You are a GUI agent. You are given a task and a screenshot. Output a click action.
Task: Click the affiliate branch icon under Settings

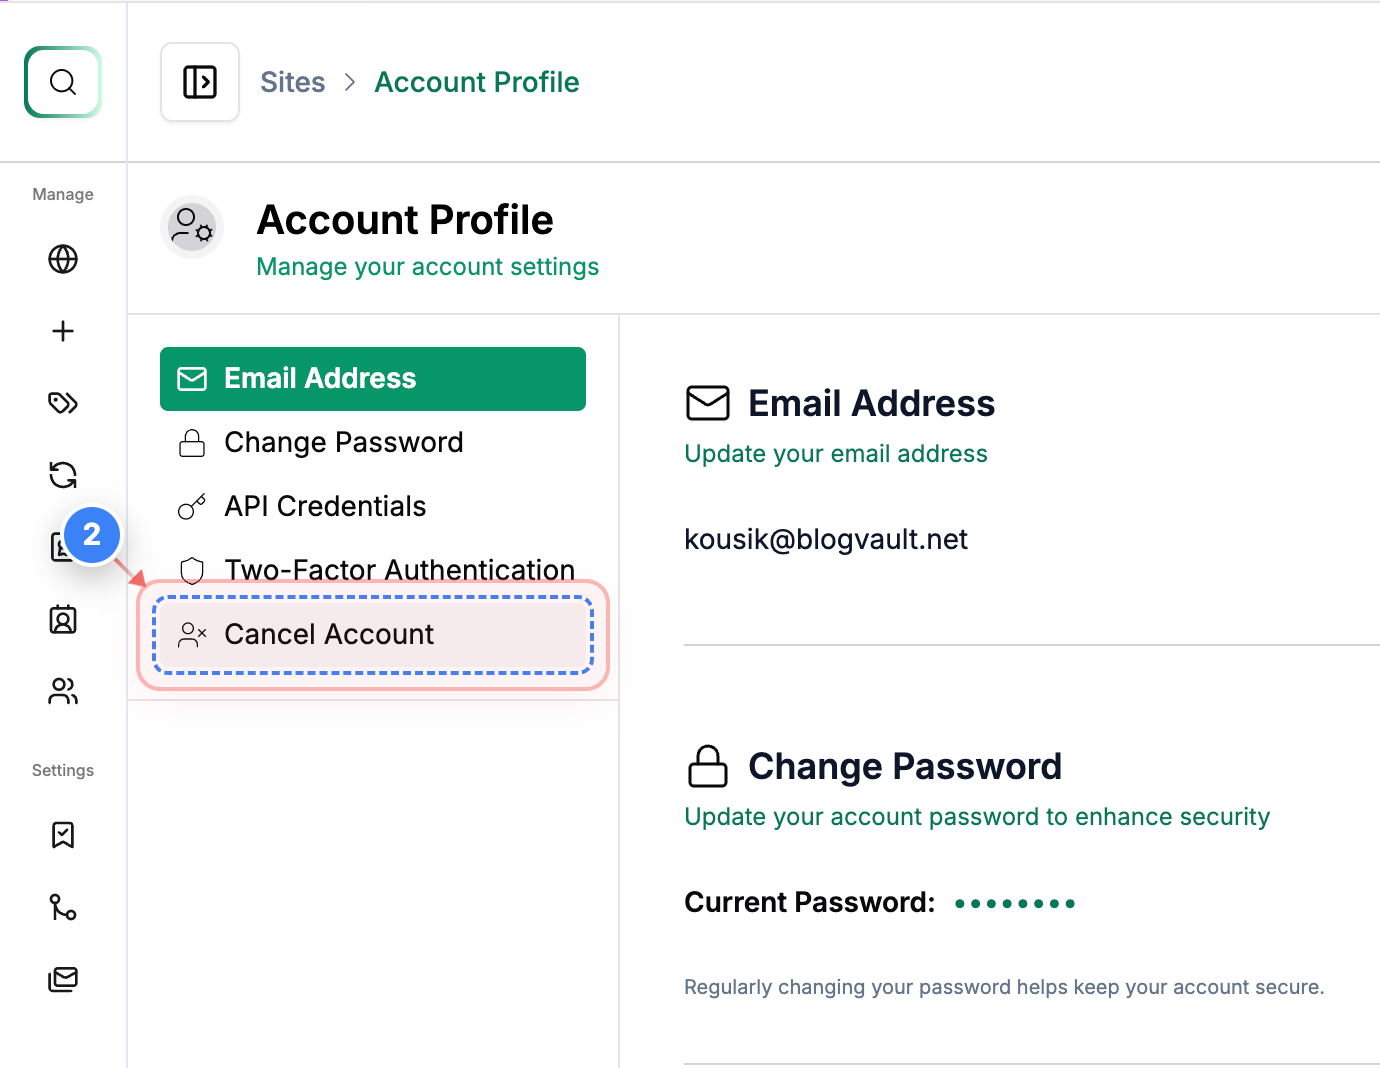(62, 907)
